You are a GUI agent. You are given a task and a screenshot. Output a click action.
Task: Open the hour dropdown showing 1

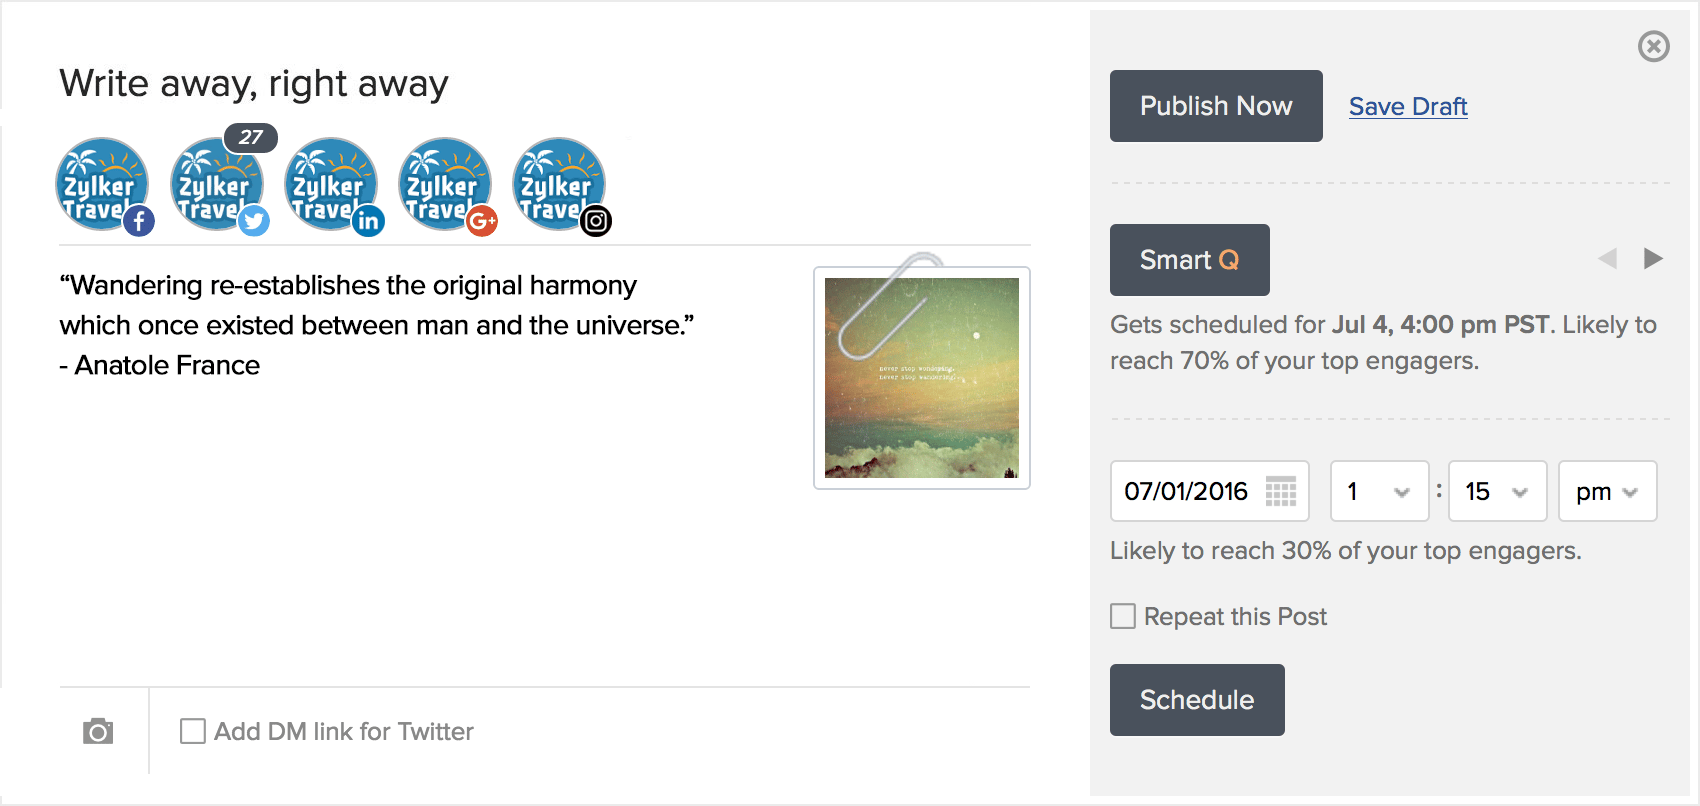coord(1379,491)
